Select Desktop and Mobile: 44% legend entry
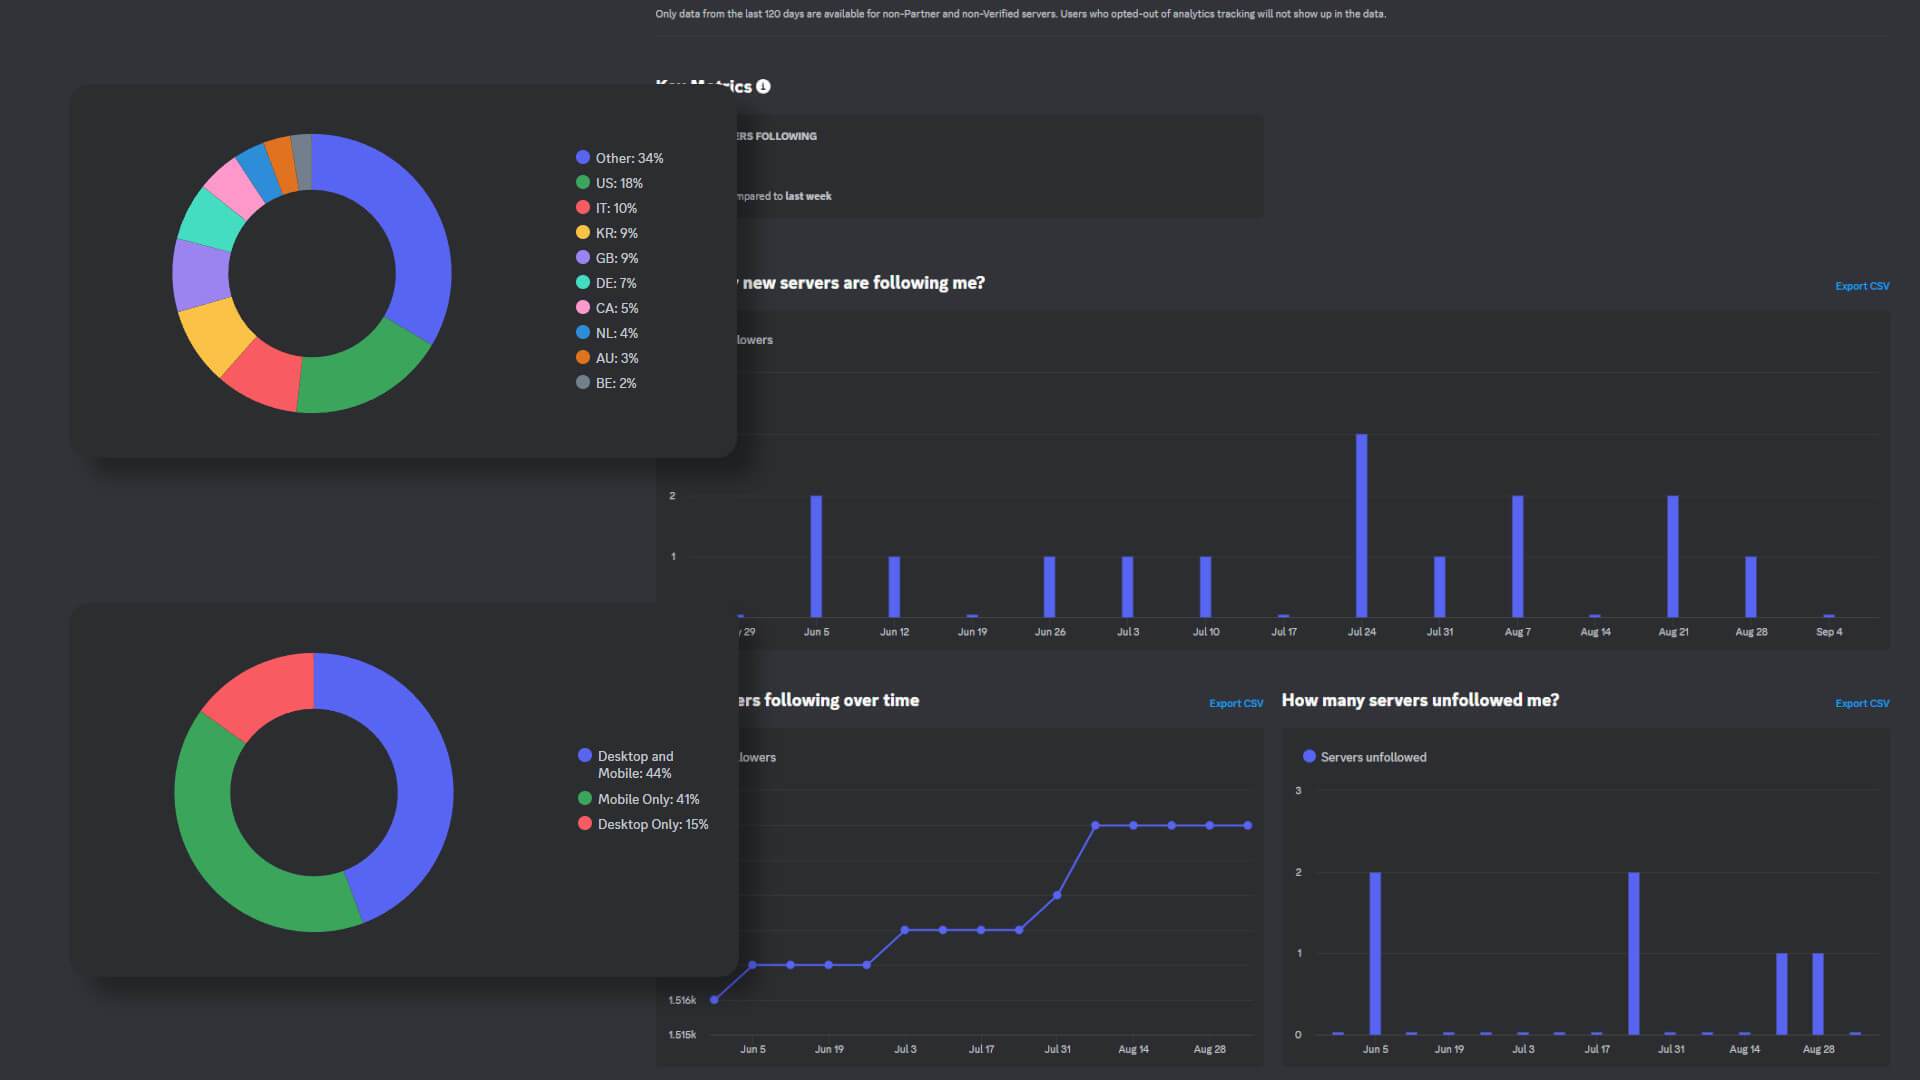Screen dimensions: 1920x1080 coord(626,764)
